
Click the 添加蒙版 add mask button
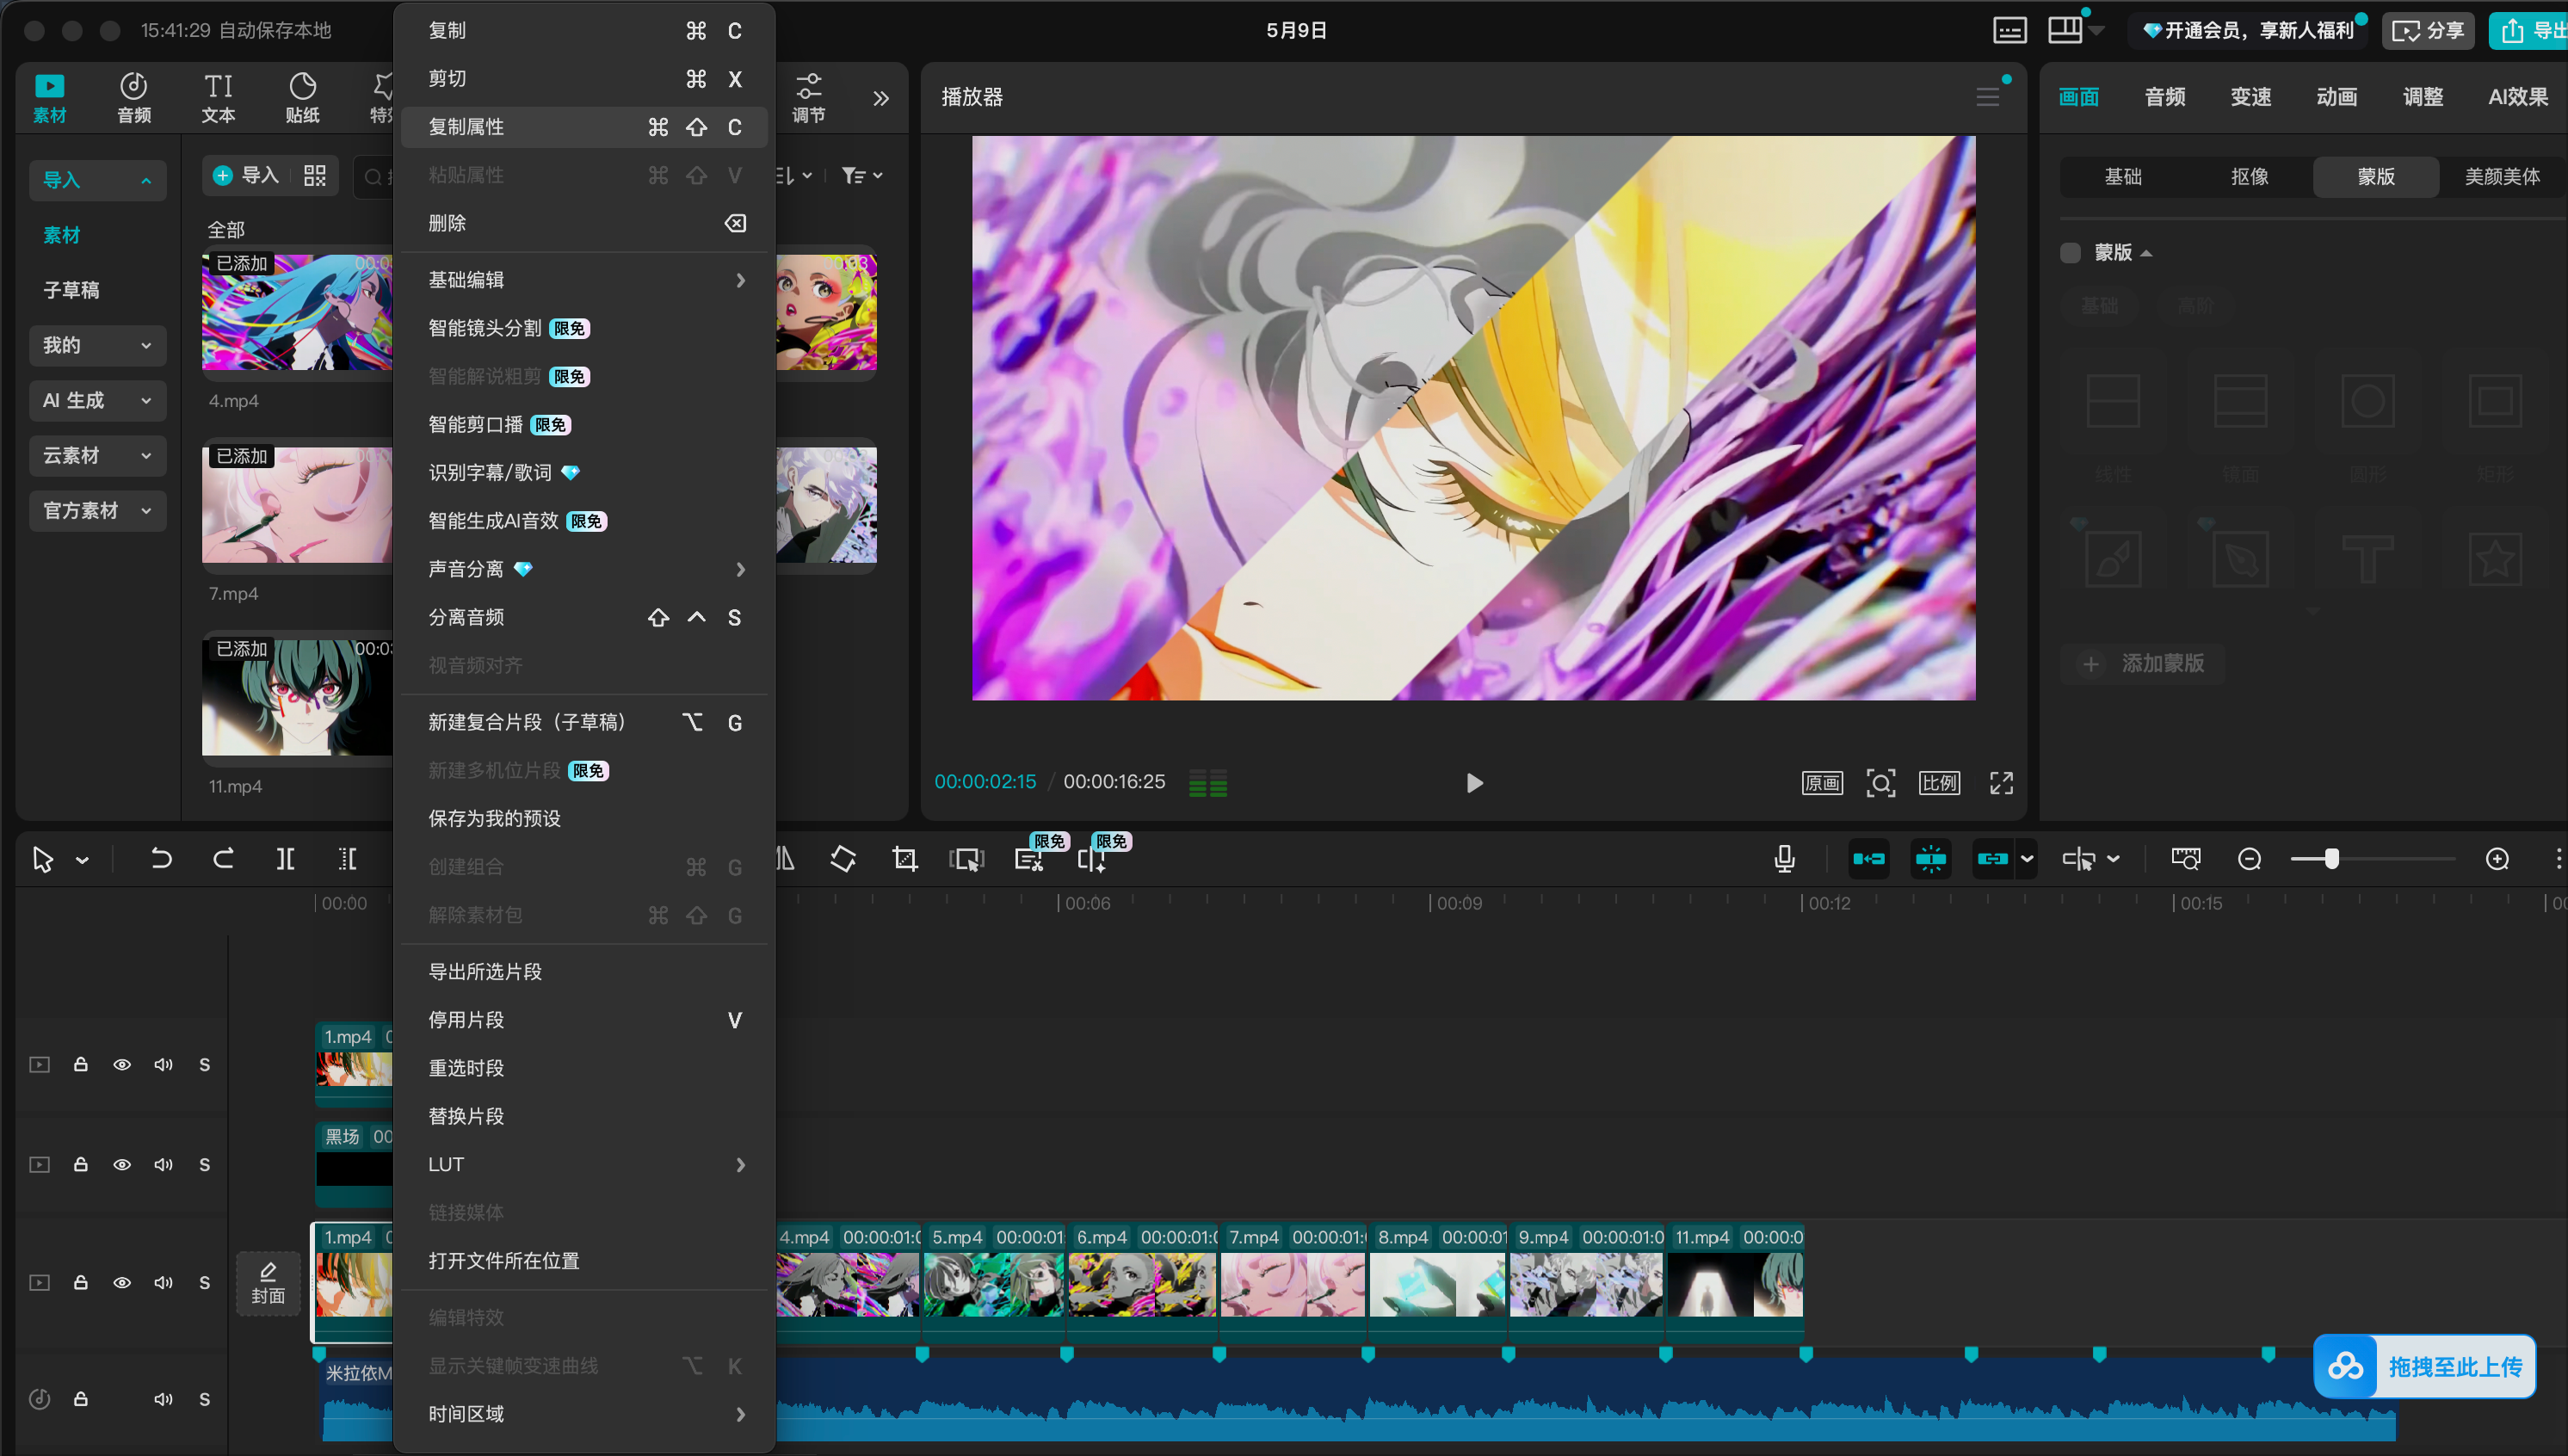[x=2143, y=663]
